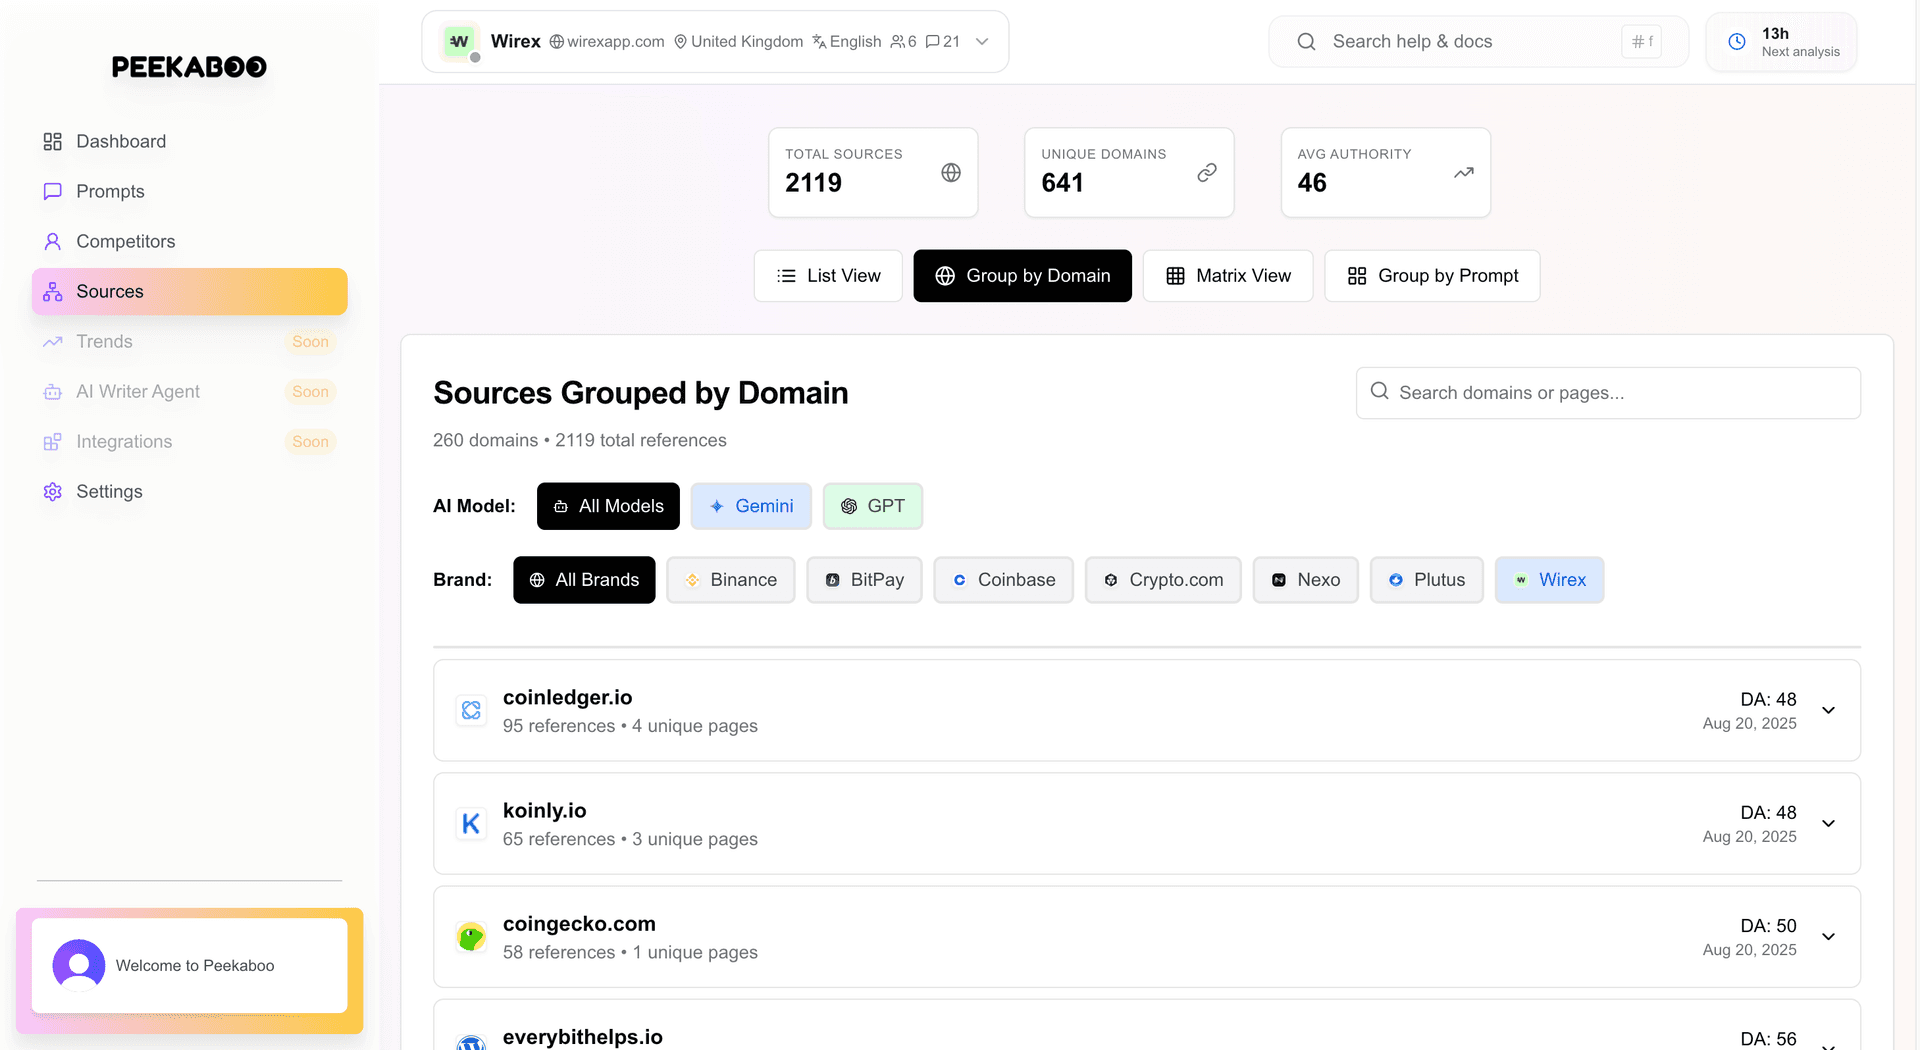1920x1050 pixels.
Task: Click the Unique Domains value 641
Action: (1062, 183)
